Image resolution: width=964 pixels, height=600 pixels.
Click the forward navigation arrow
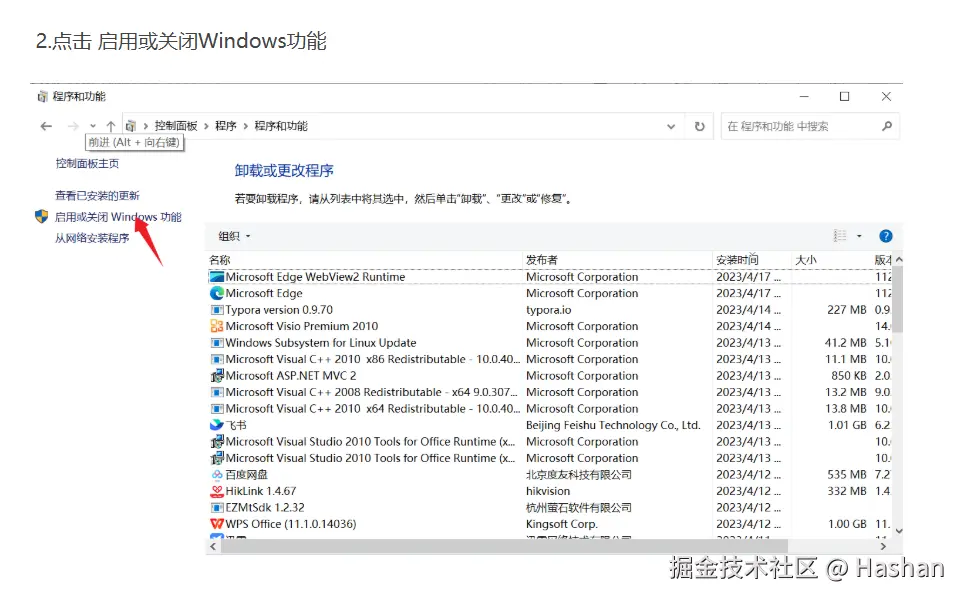(x=73, y=126)
